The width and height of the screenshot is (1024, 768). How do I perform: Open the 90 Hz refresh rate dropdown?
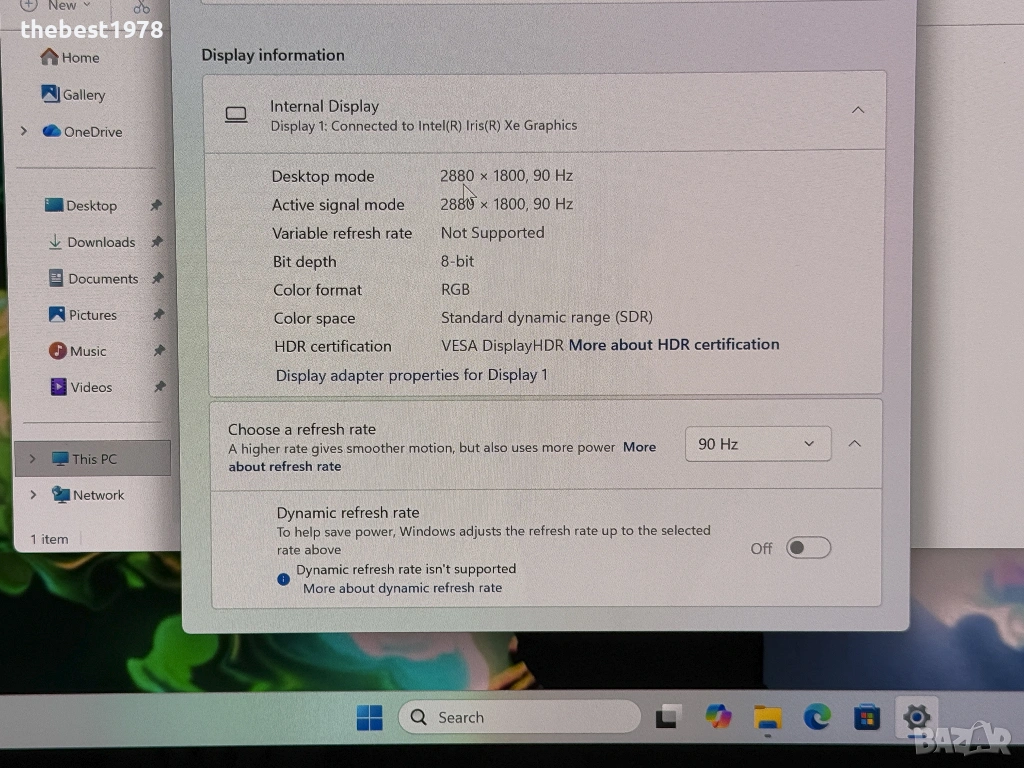pos(757,443)
